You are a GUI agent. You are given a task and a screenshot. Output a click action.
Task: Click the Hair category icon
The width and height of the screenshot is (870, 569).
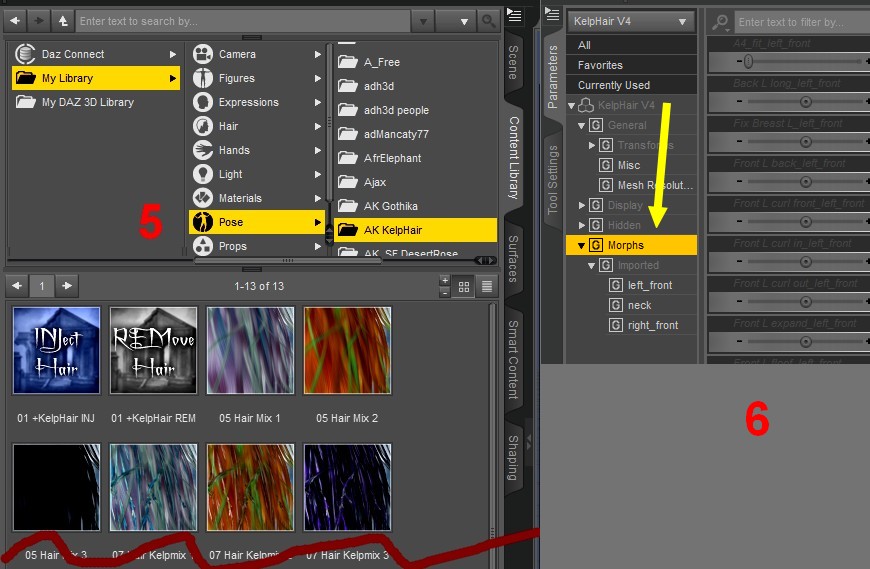pyautogui.click(x=203, y=126)
